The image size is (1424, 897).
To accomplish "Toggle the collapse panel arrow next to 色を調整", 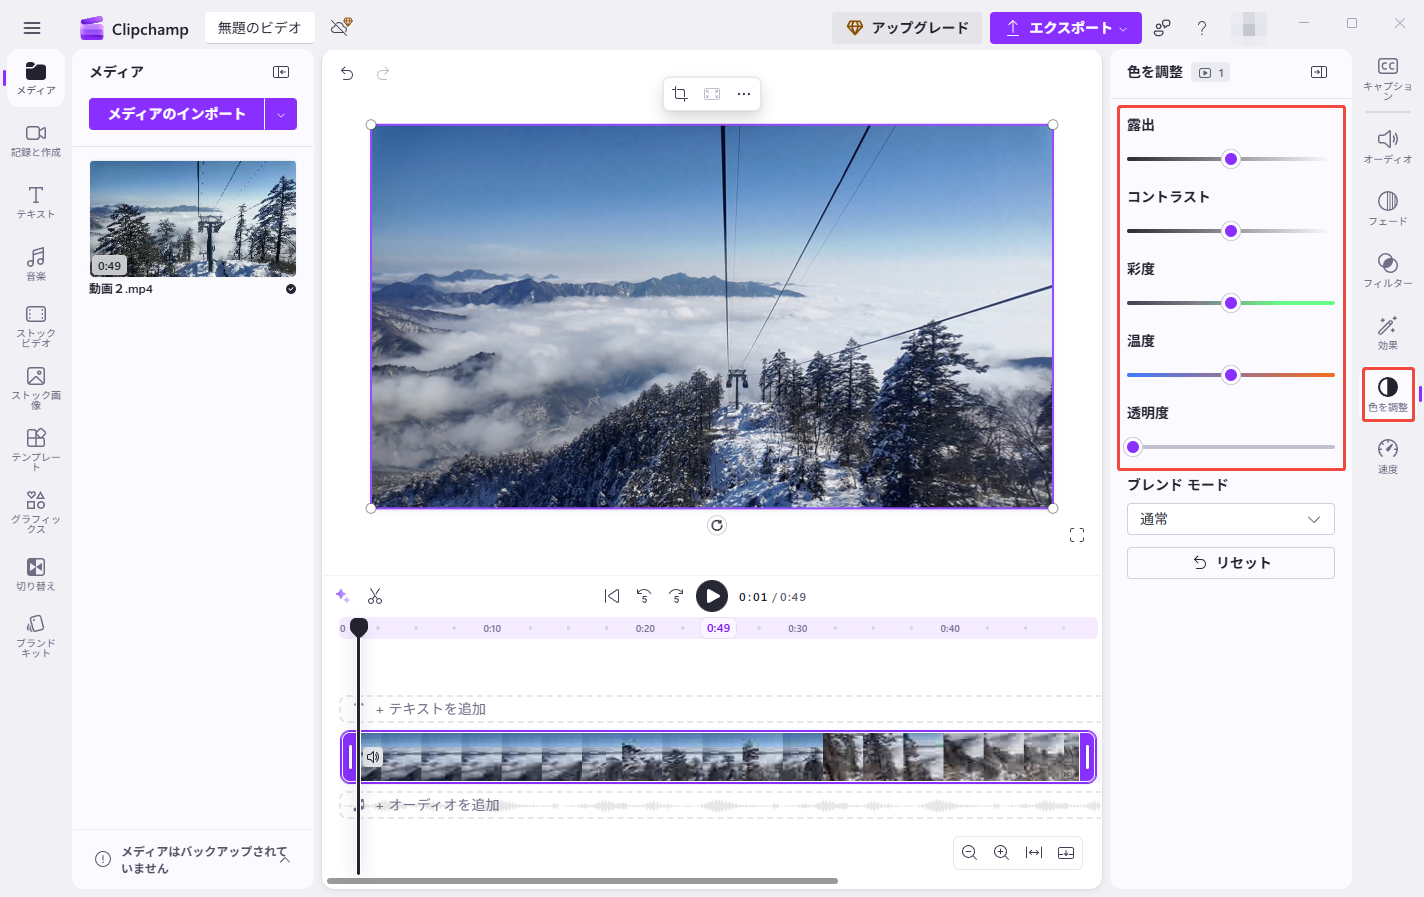I will pyautogui.click(x=1318, y=73).
